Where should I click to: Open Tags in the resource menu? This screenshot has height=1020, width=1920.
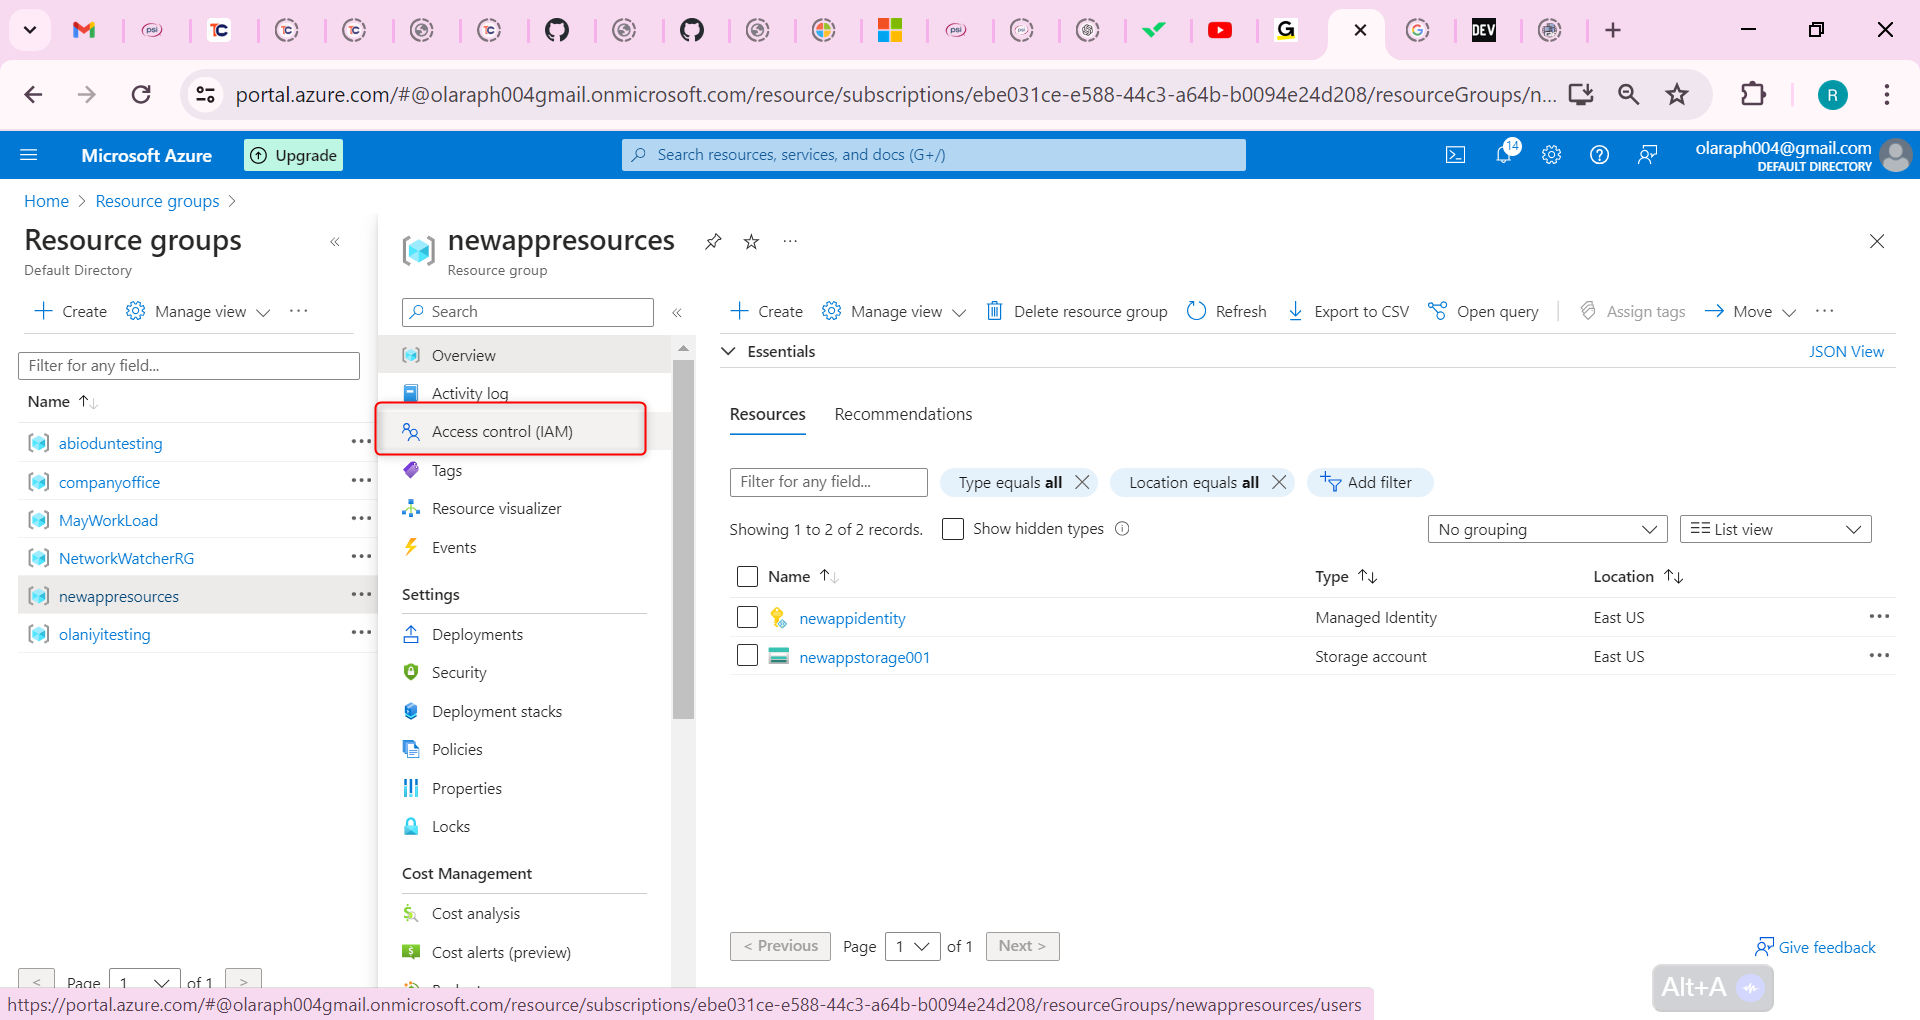[x=525, y=470]
